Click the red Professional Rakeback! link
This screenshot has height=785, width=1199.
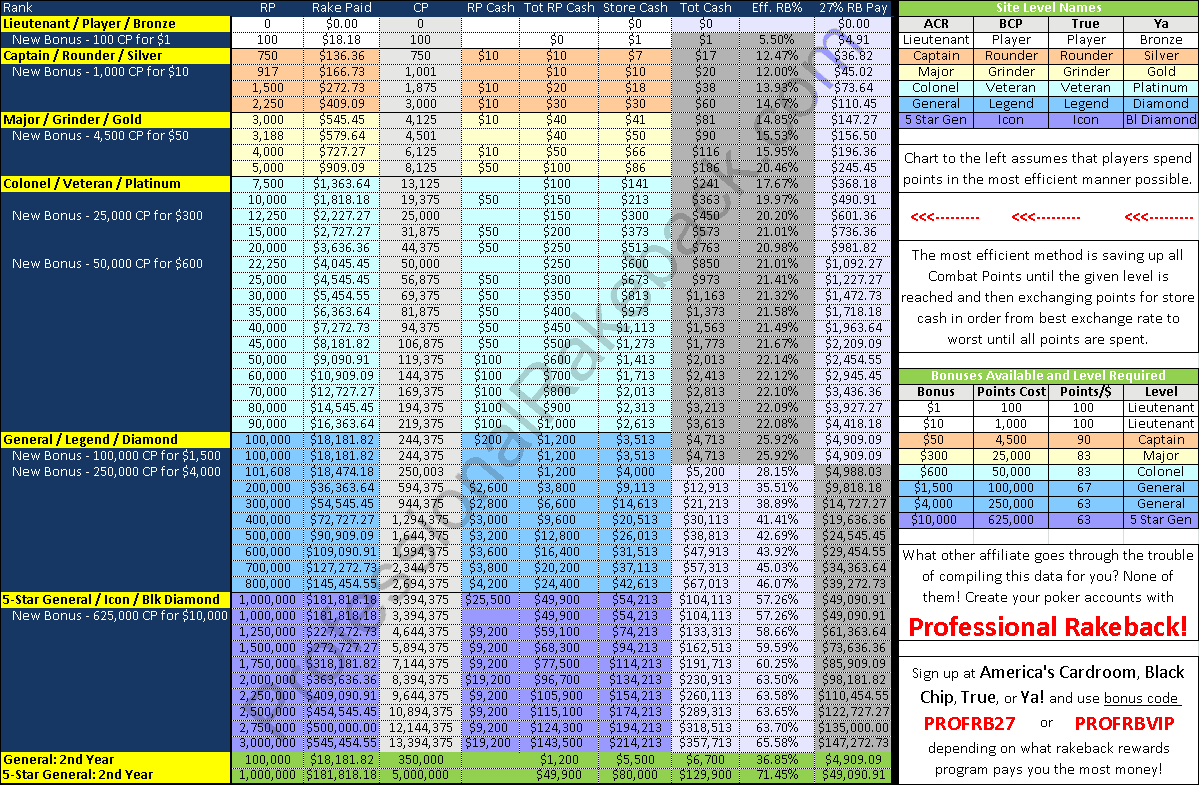1046,627
